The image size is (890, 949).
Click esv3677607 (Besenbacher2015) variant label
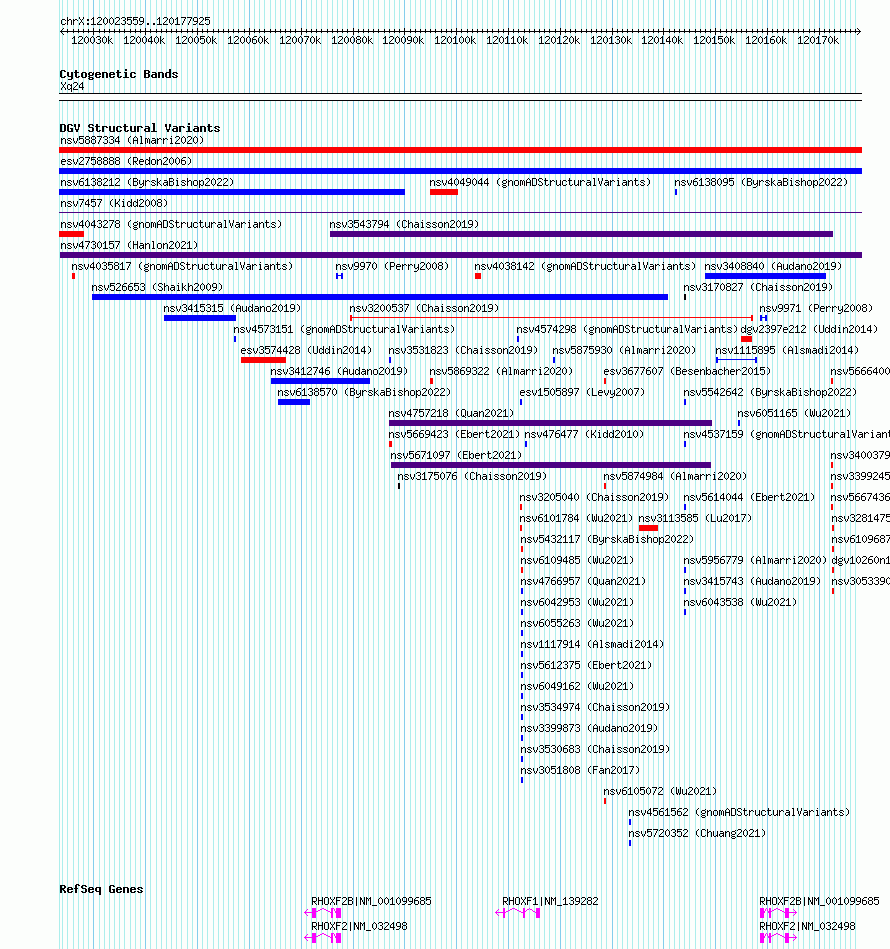point(687,372)
